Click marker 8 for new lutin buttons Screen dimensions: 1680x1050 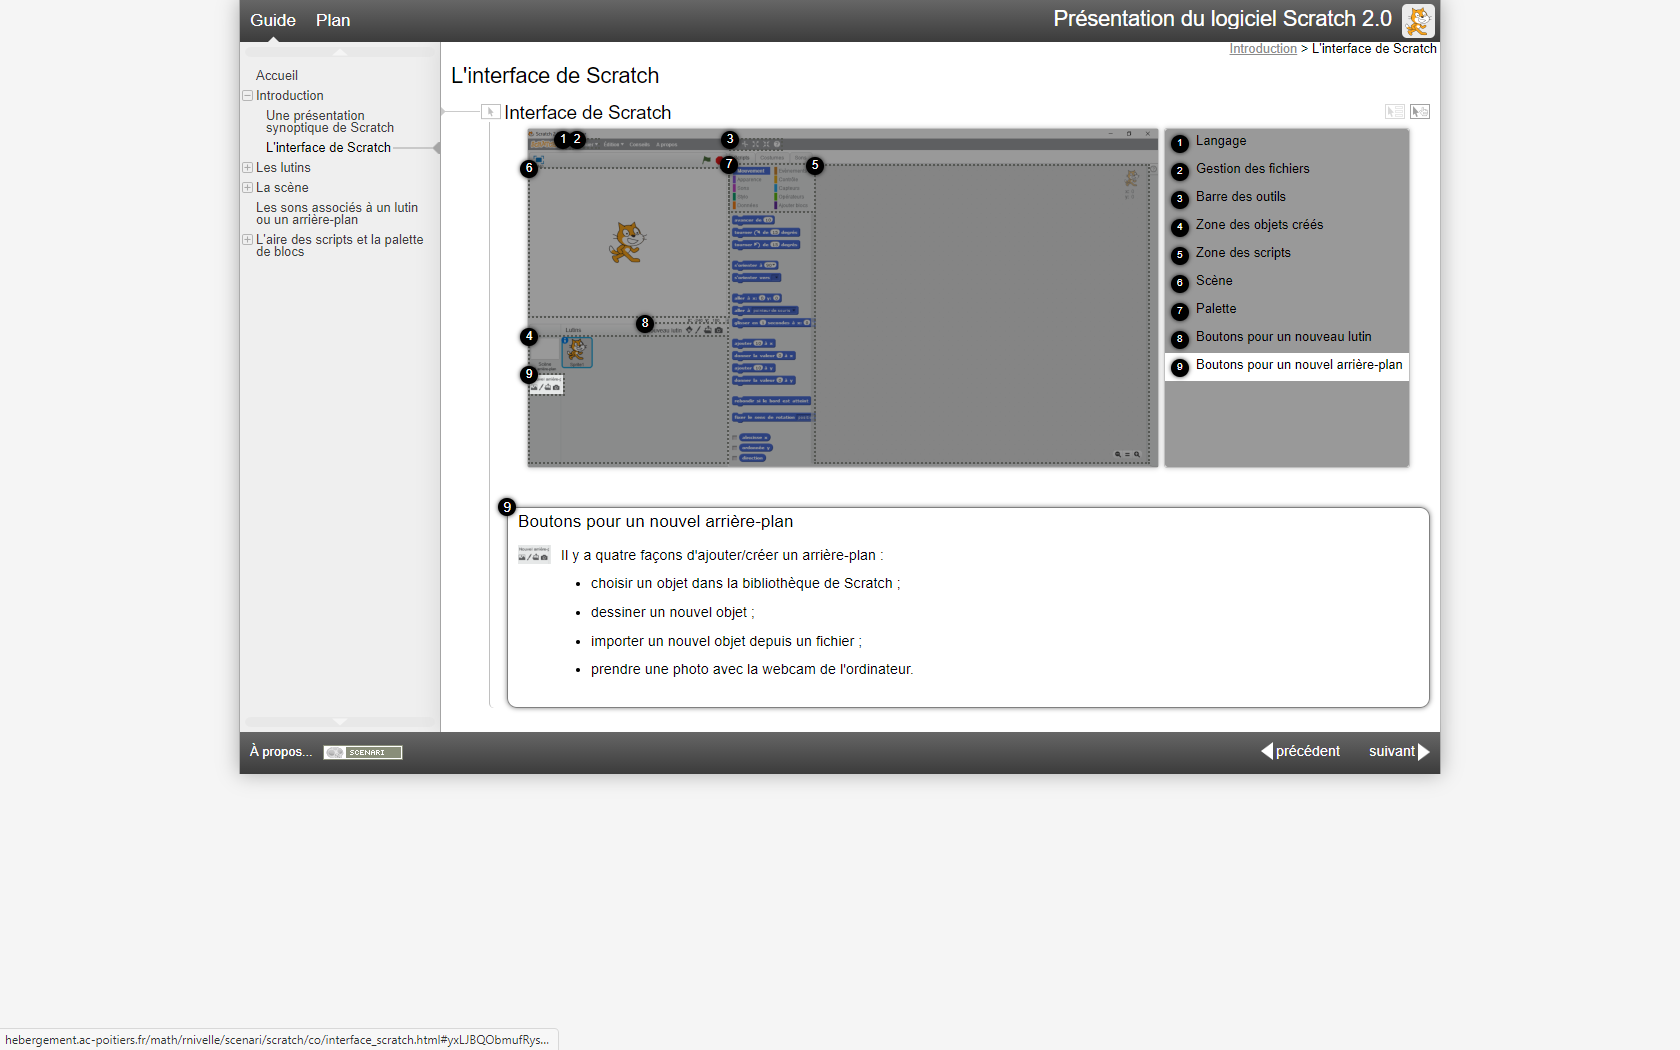pos(645,323)
